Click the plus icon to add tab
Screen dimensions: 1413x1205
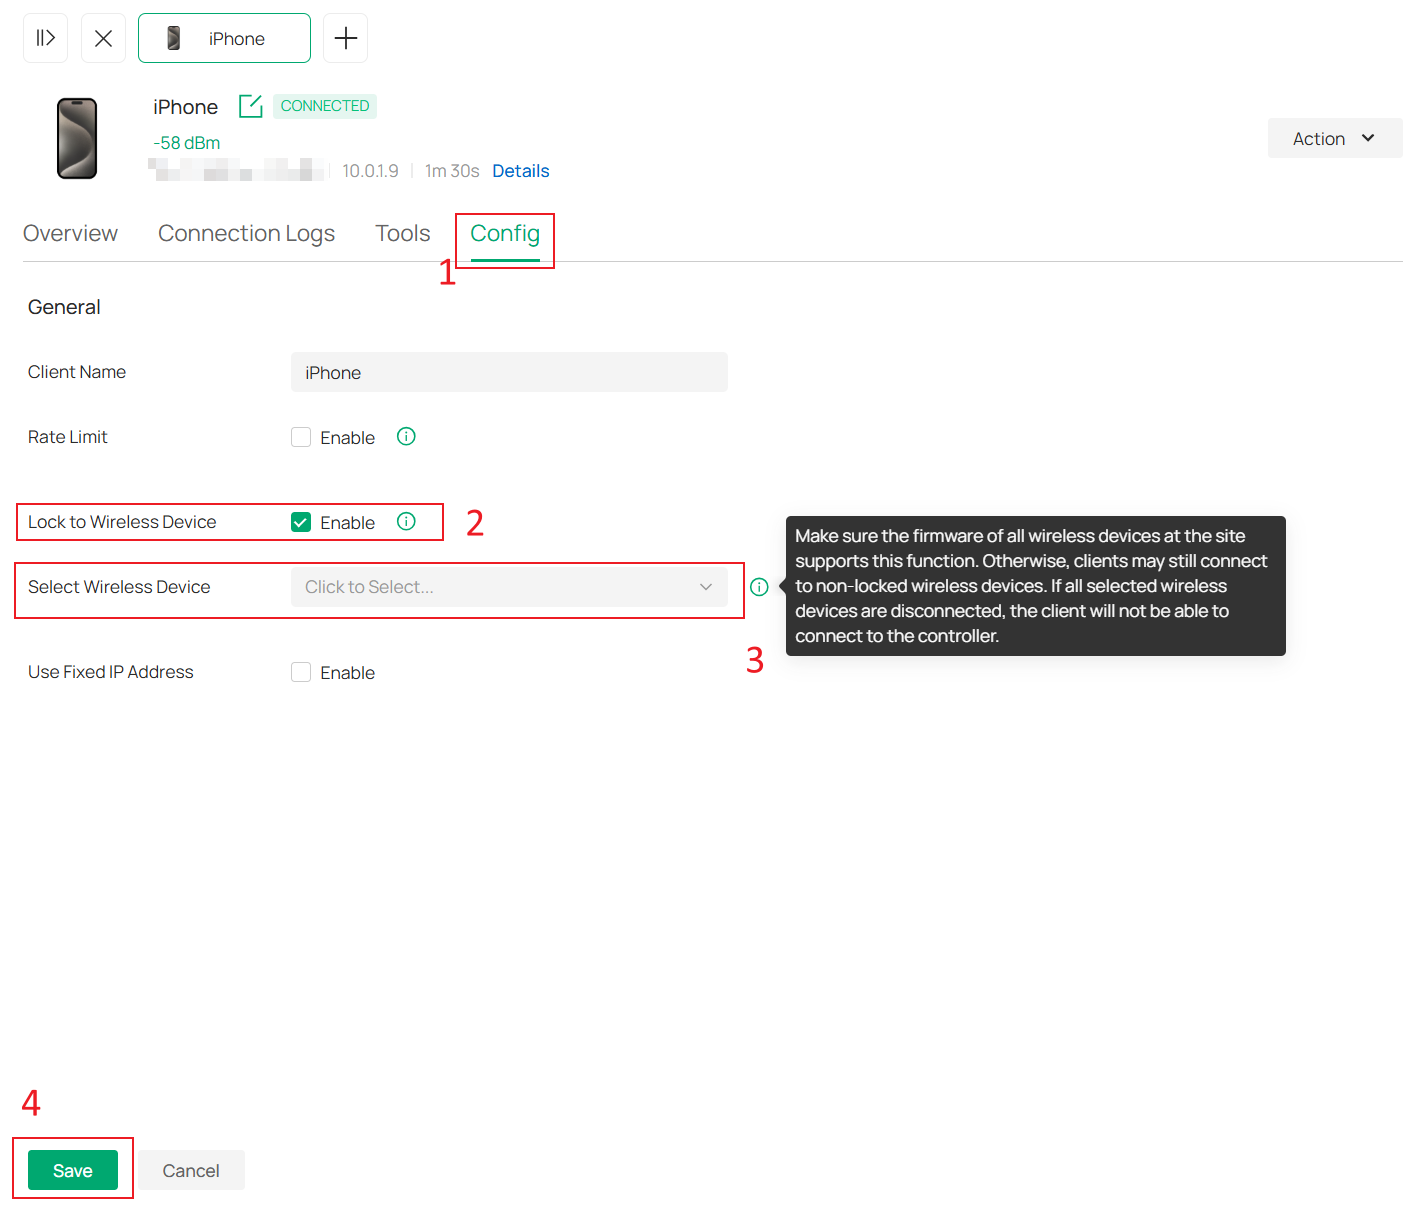(345, 38)
